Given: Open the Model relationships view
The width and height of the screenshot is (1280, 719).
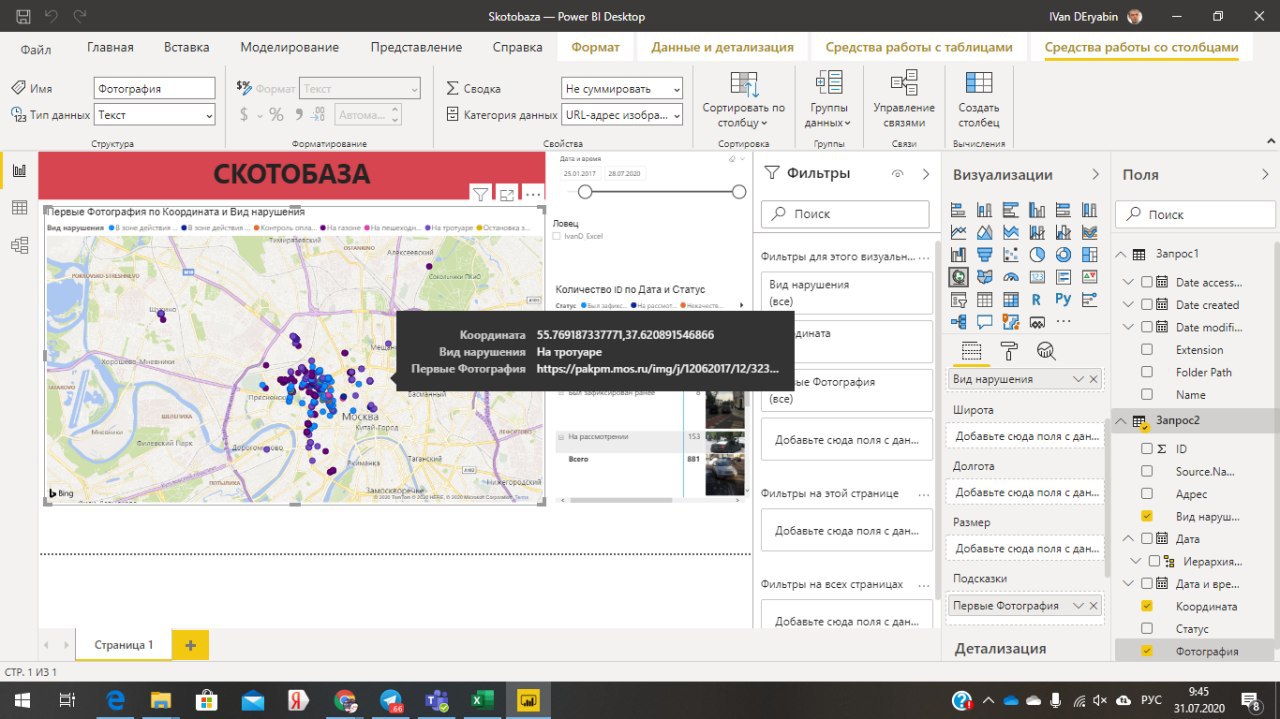Looking at the screenshot, I should (19, 245).
